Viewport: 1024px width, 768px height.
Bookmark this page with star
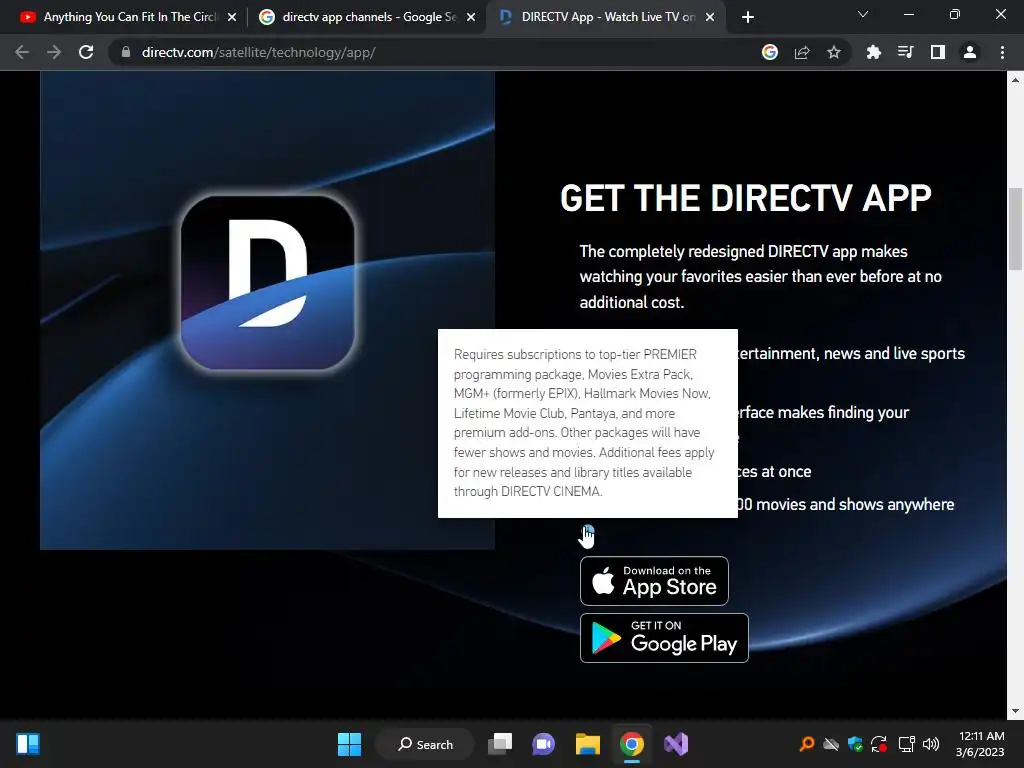click(x=834, y=52)
